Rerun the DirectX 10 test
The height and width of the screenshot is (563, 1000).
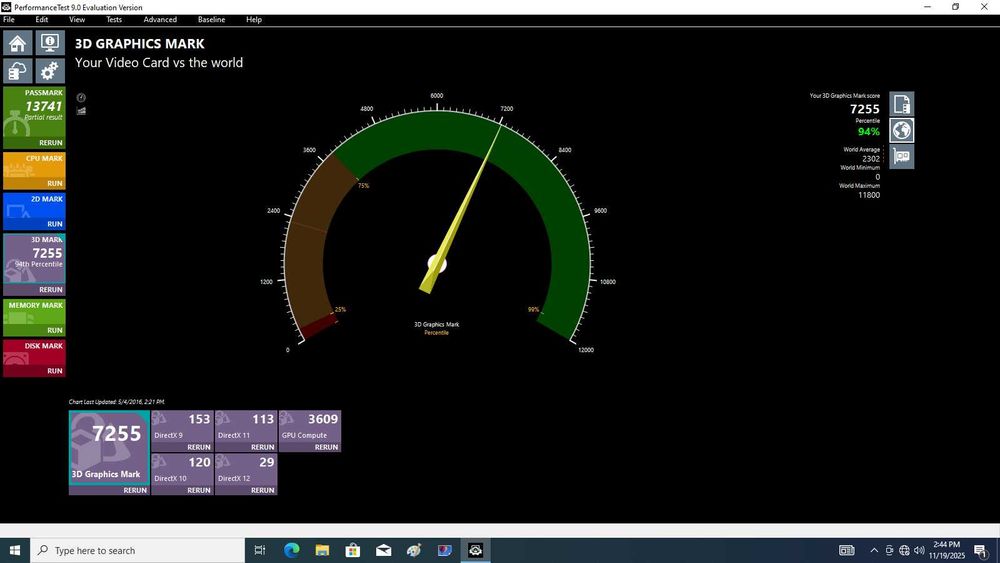coord(199,490)
